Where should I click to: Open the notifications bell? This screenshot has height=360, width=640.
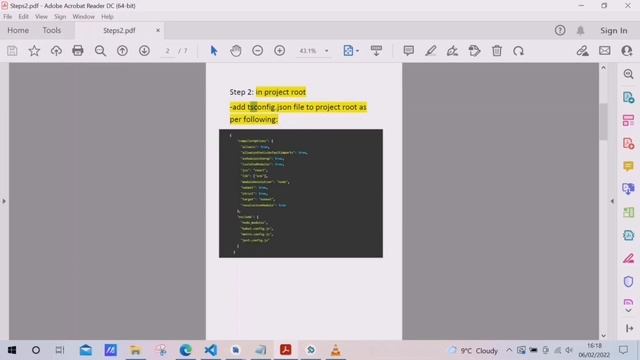pos(580,30)
